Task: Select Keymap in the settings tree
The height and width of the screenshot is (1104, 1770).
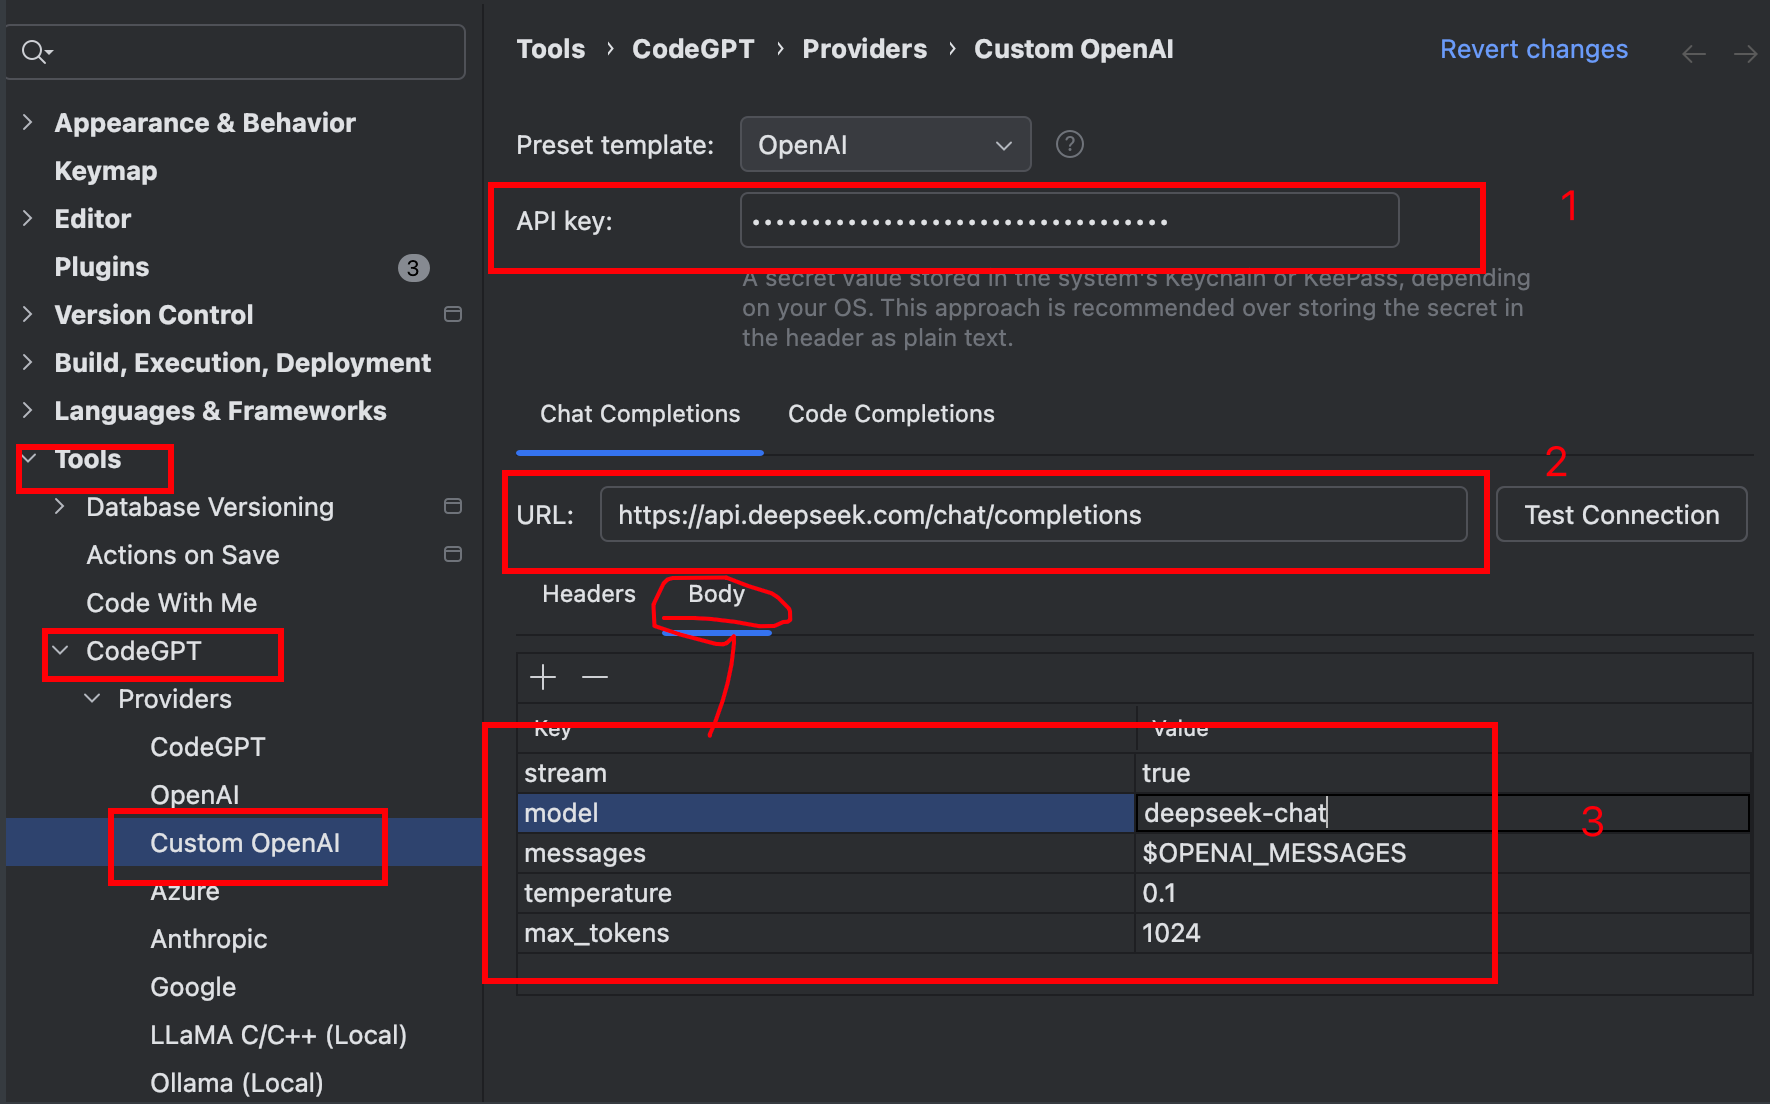Action: coord(105,171)
